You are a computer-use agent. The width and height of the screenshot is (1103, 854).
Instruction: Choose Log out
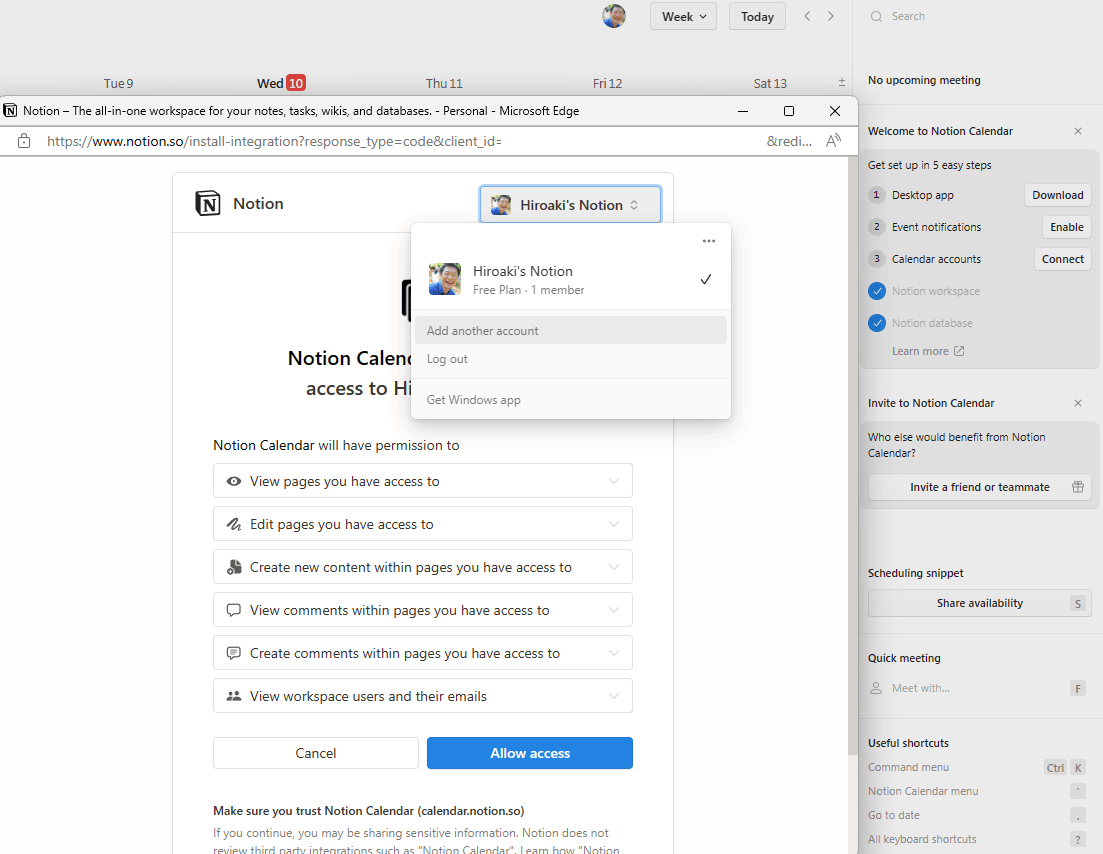click(x=570, y=359)
